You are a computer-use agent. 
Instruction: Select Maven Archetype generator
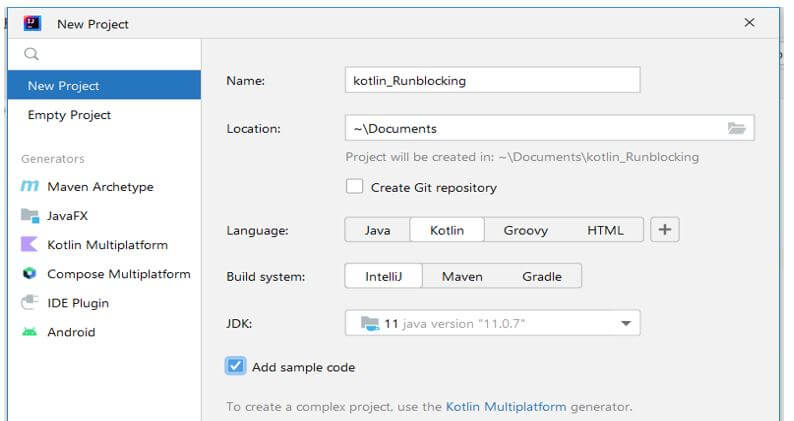(104, 186)
